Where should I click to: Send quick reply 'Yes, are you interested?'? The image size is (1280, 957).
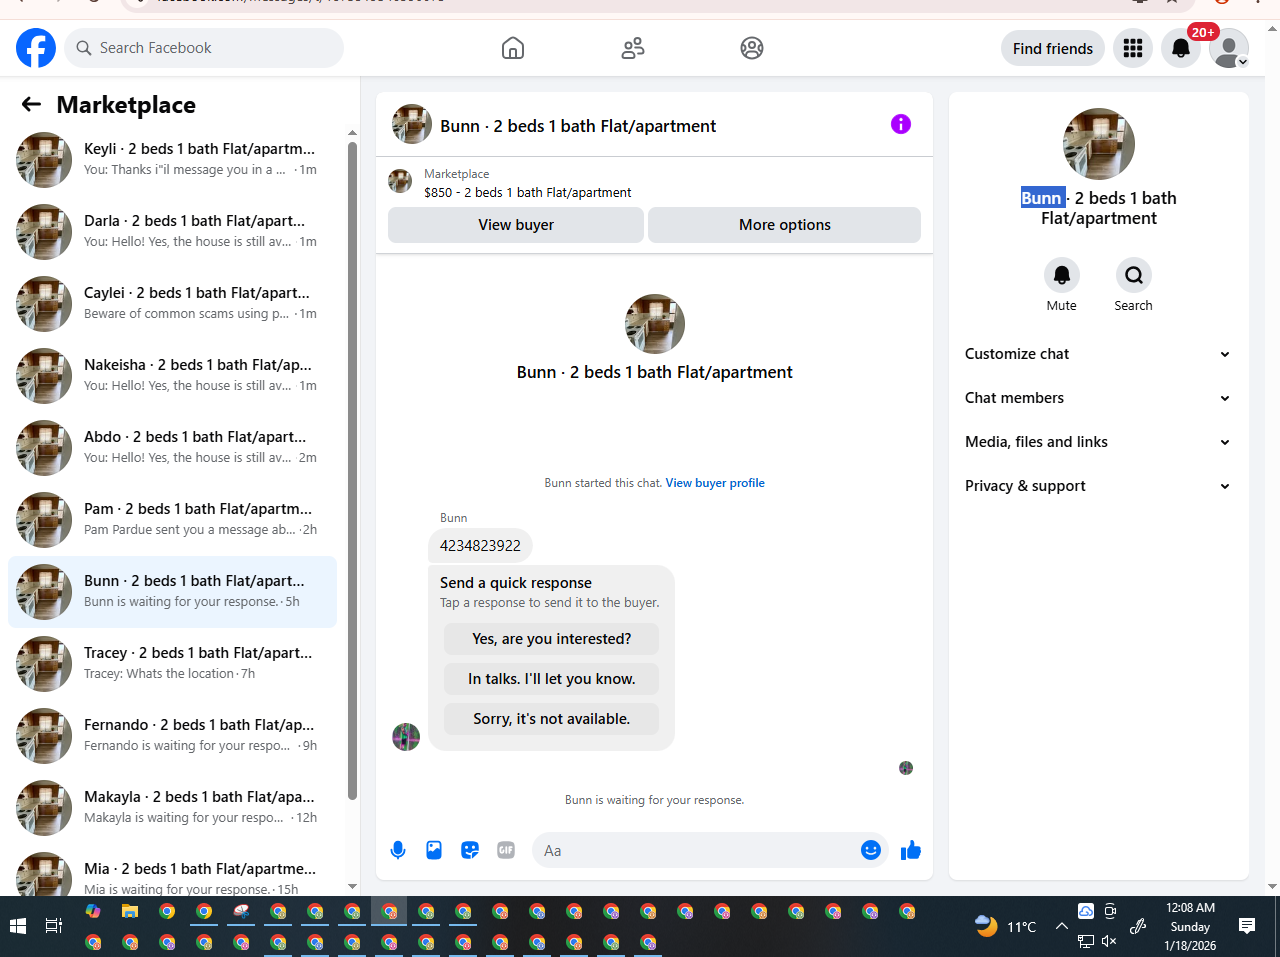coord(552,639)
